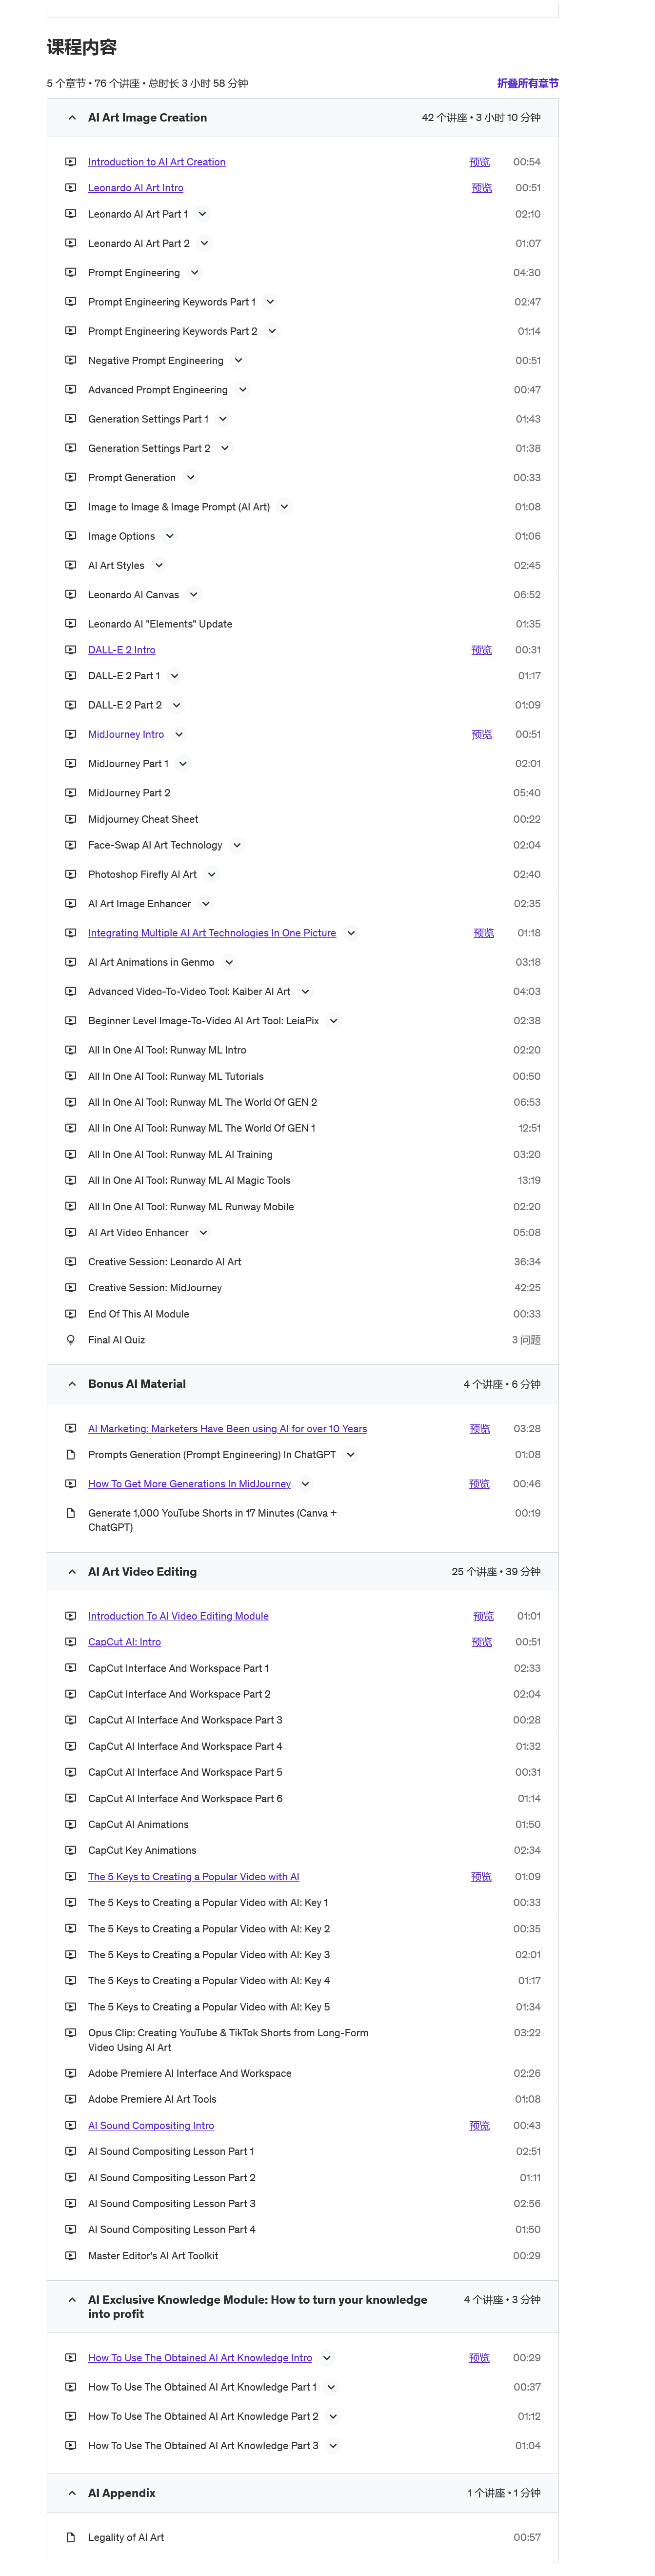Click the video icon beside CapCut AI Animations

point(71,1824)
